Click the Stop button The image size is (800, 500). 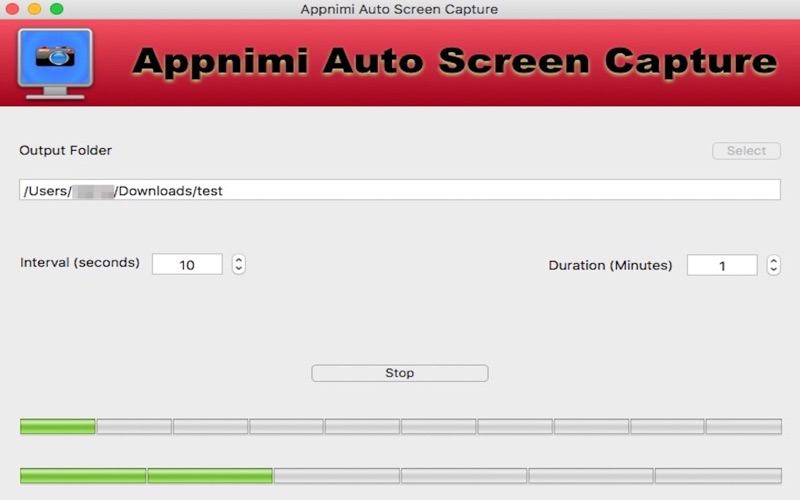399,373
